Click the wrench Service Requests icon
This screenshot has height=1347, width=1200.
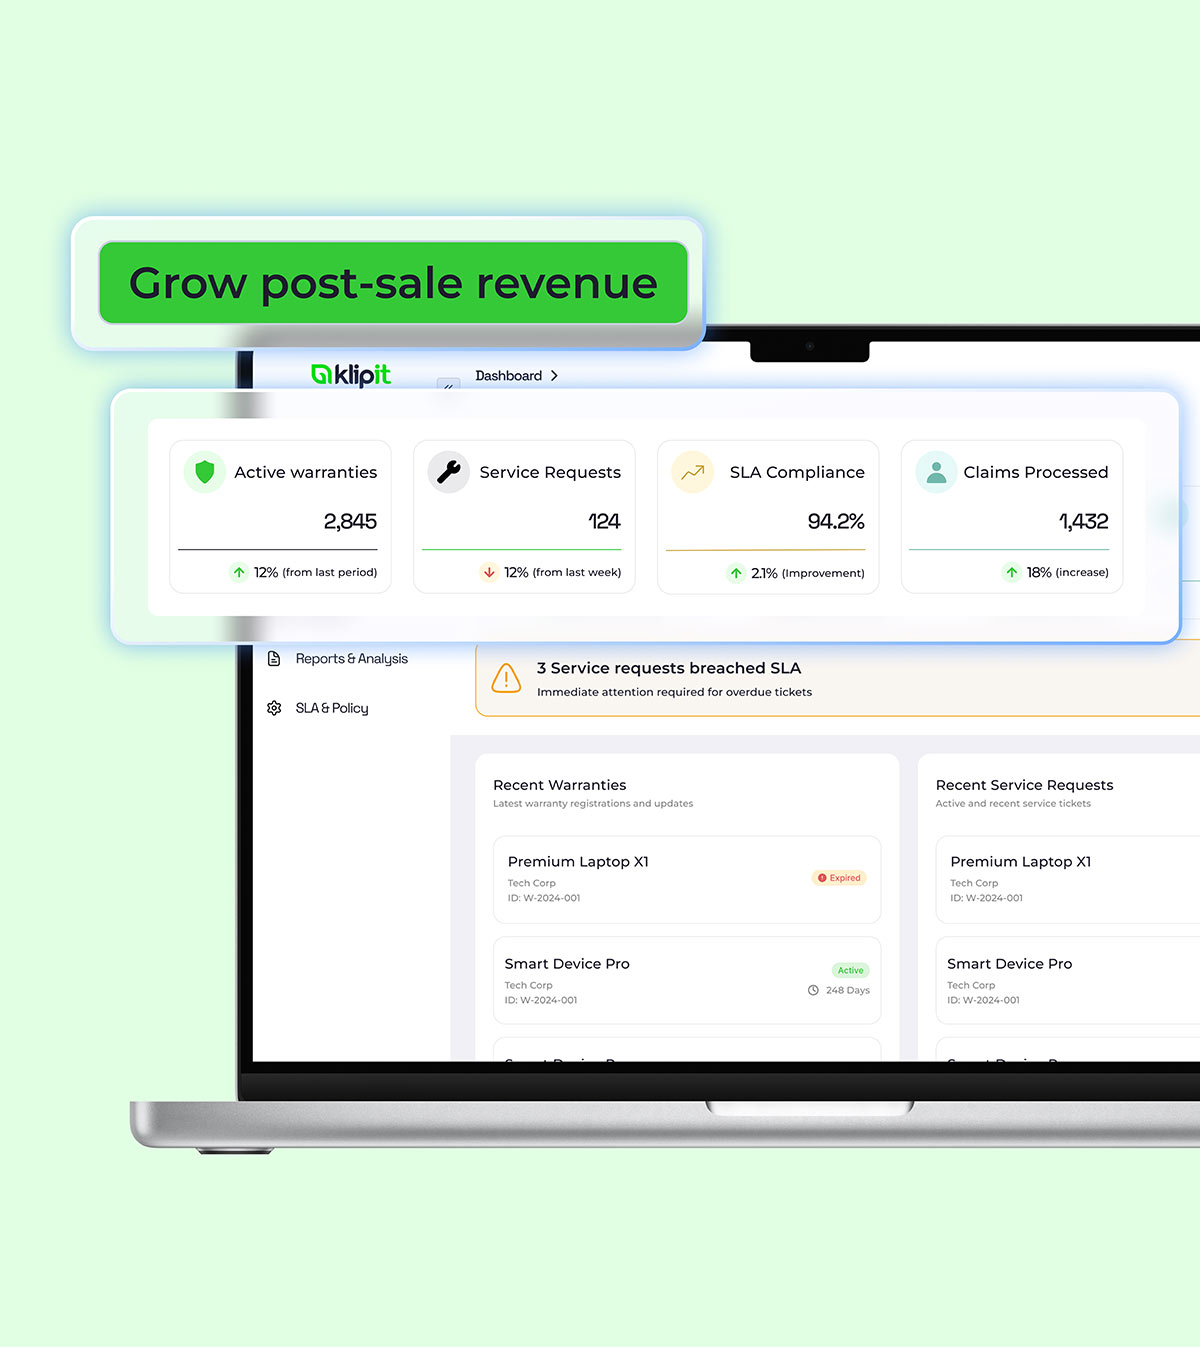click(x=449, y=472)
